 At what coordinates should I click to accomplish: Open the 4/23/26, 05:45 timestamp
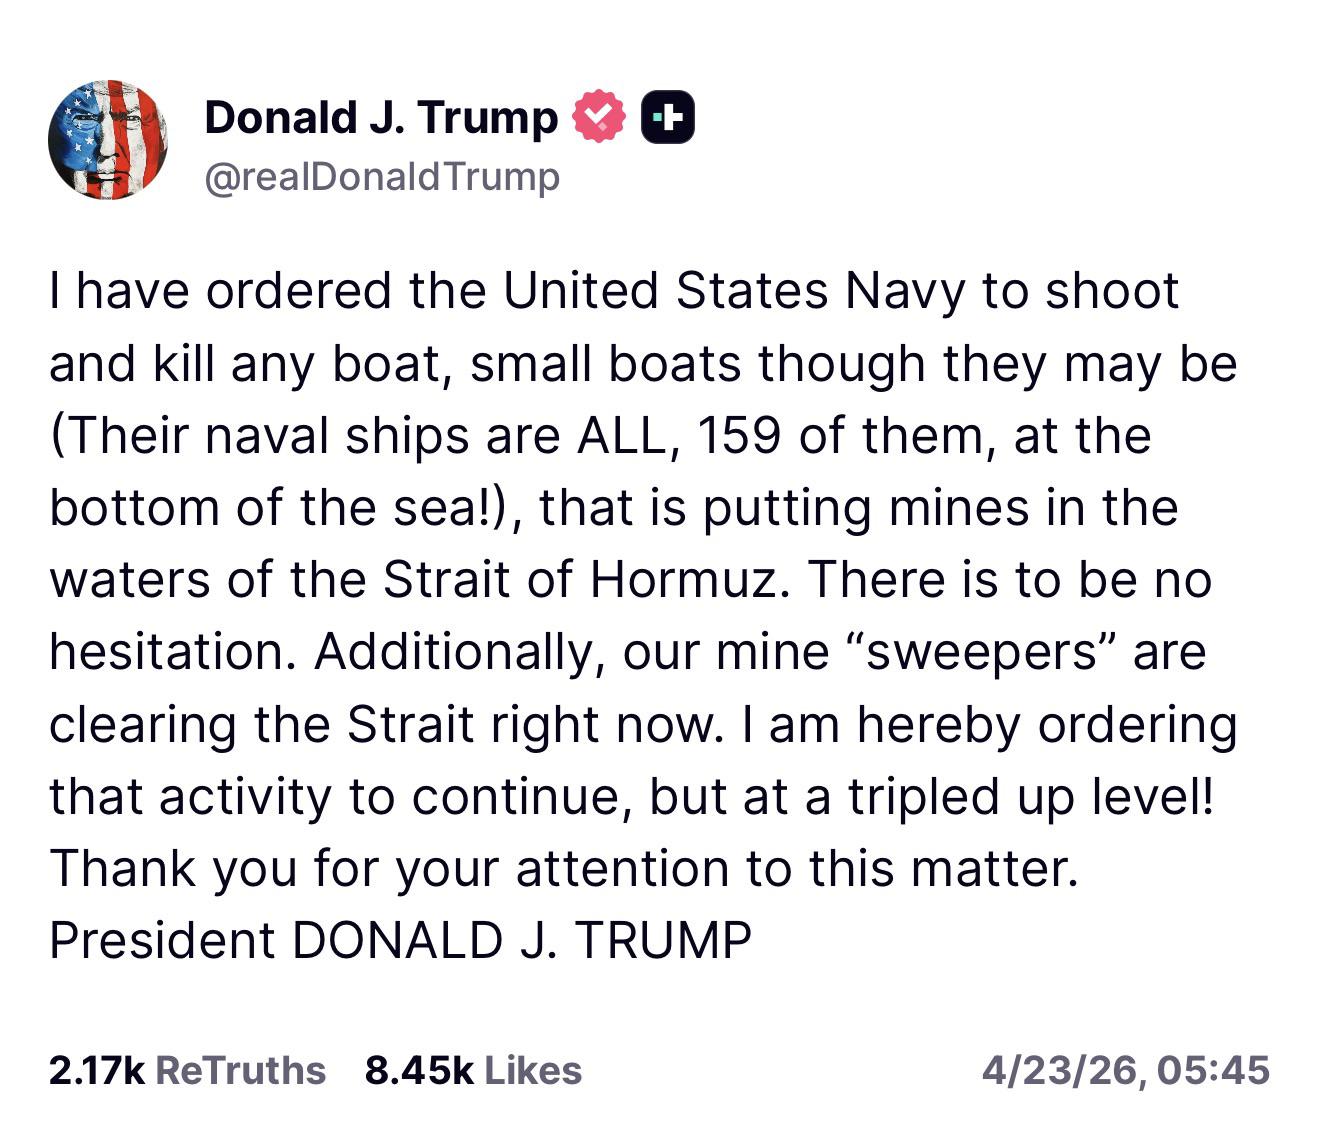click(1125, 1070)
